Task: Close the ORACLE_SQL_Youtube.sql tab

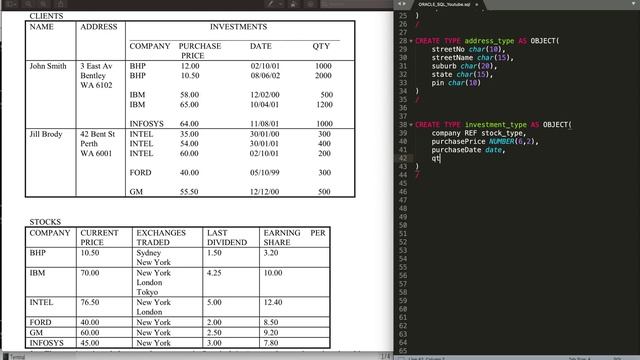Action: click(x=476, y=4)
